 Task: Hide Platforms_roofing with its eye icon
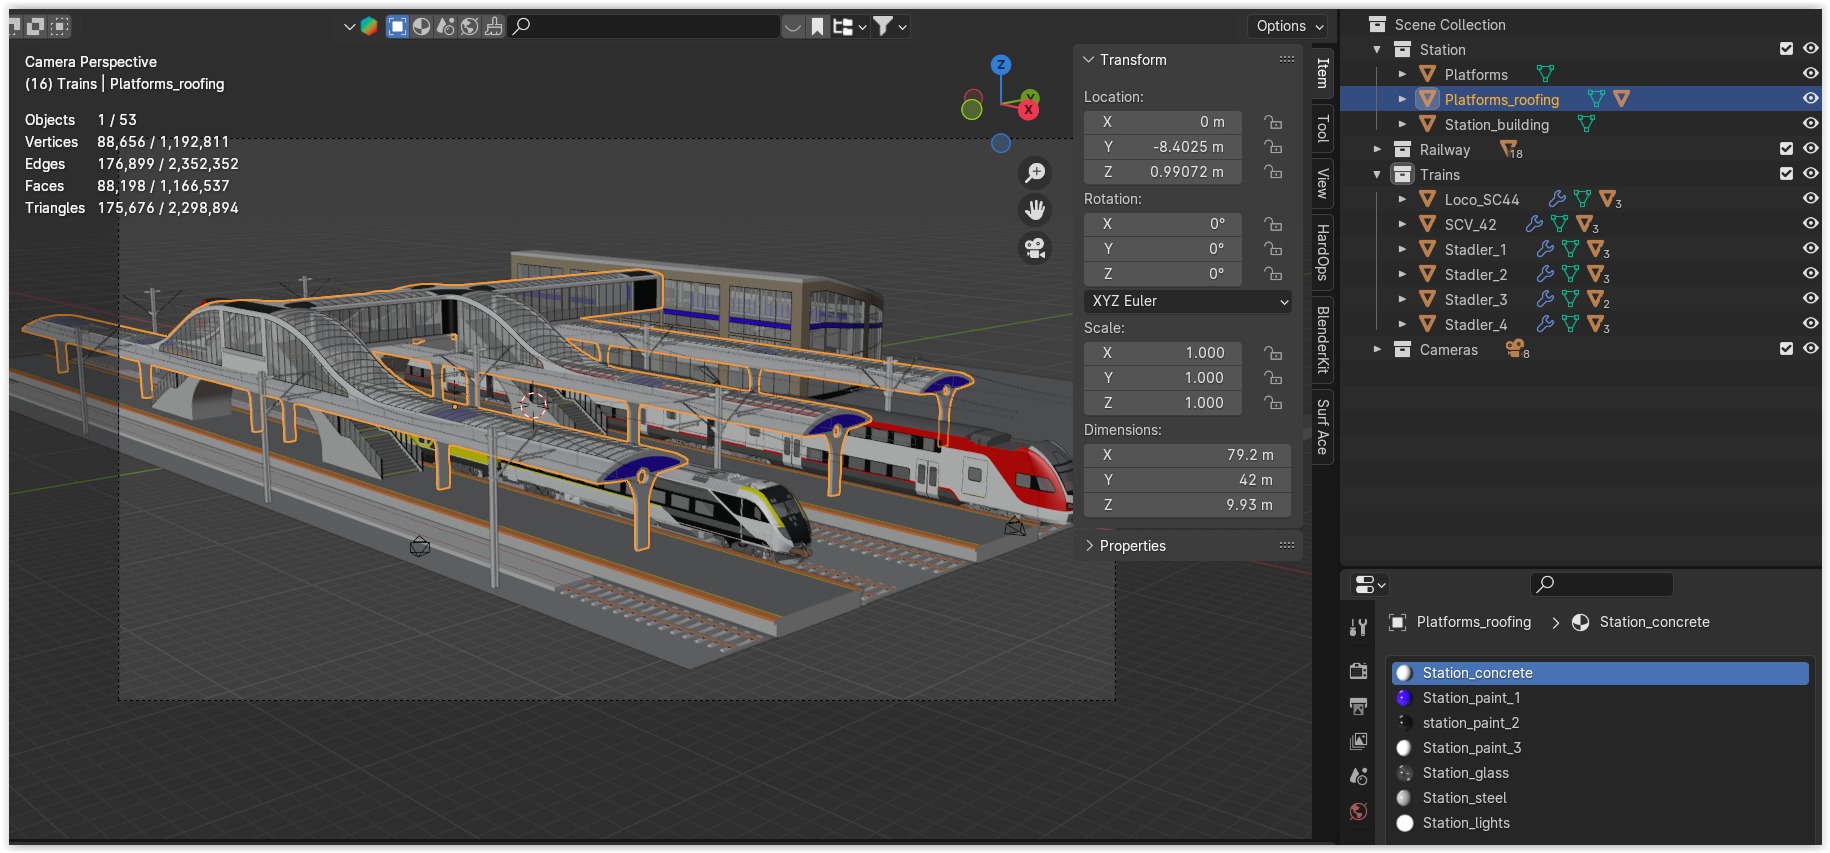coord(1810,99)
